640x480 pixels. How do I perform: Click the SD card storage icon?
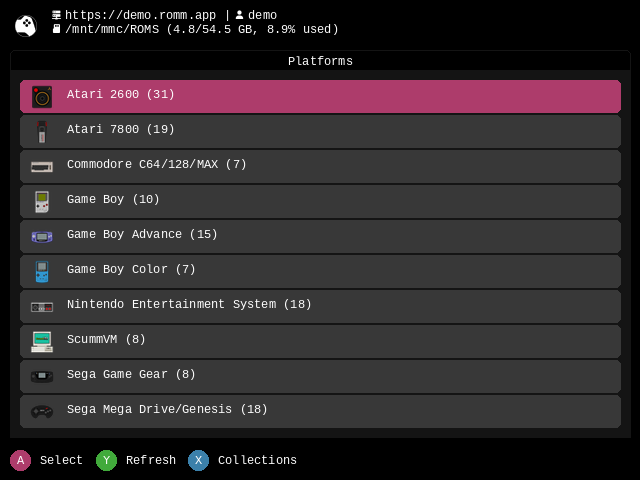click(x=57, y=29)
